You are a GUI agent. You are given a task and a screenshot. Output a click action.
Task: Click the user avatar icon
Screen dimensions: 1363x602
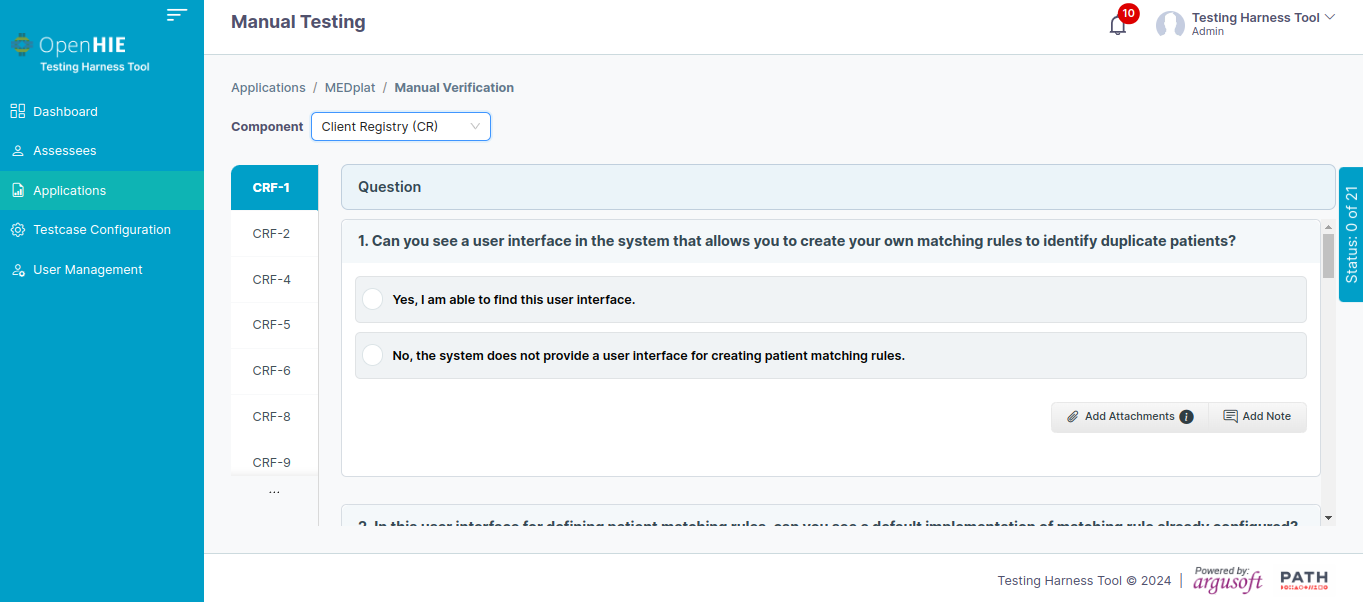click(1170, 25)
